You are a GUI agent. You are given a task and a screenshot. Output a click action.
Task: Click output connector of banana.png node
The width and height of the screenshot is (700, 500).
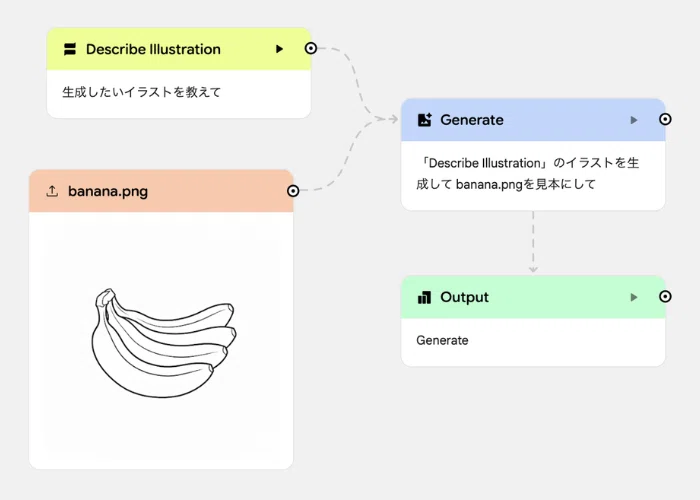point(293,191)
